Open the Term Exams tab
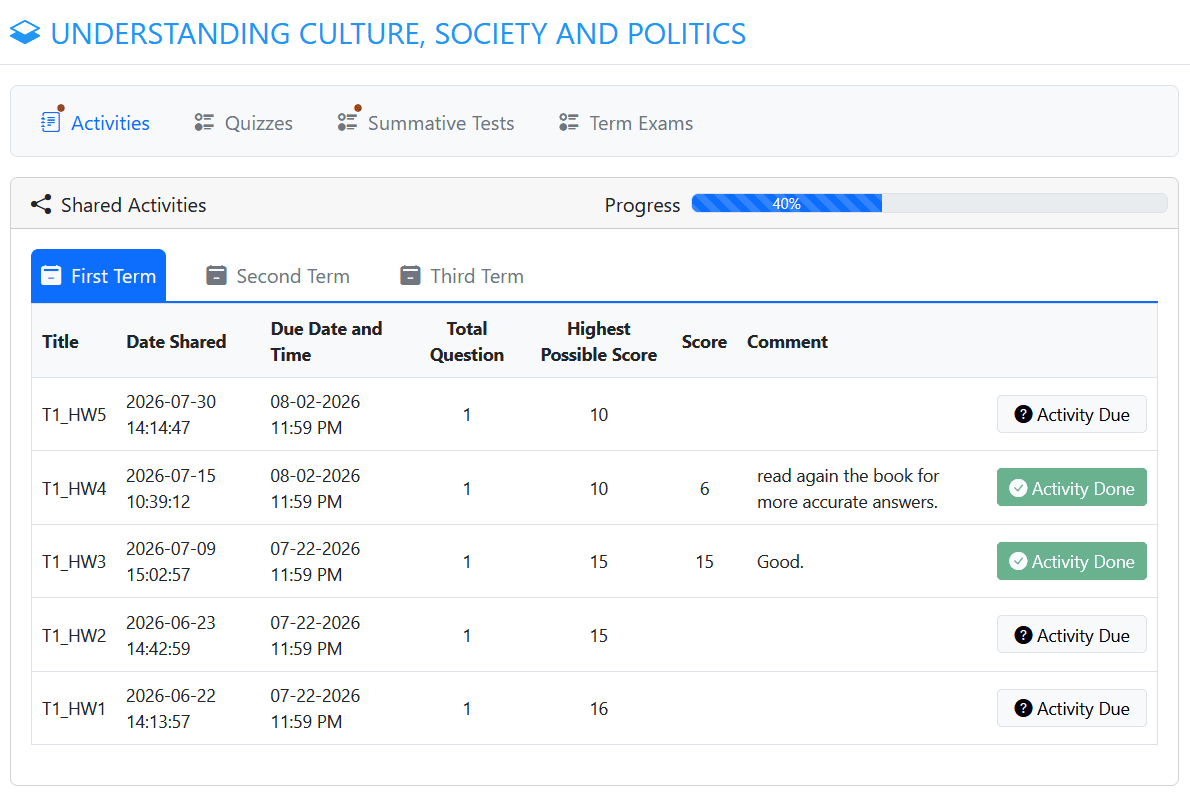This screenshot has height=797, width=1190. [x=626, y=122]
